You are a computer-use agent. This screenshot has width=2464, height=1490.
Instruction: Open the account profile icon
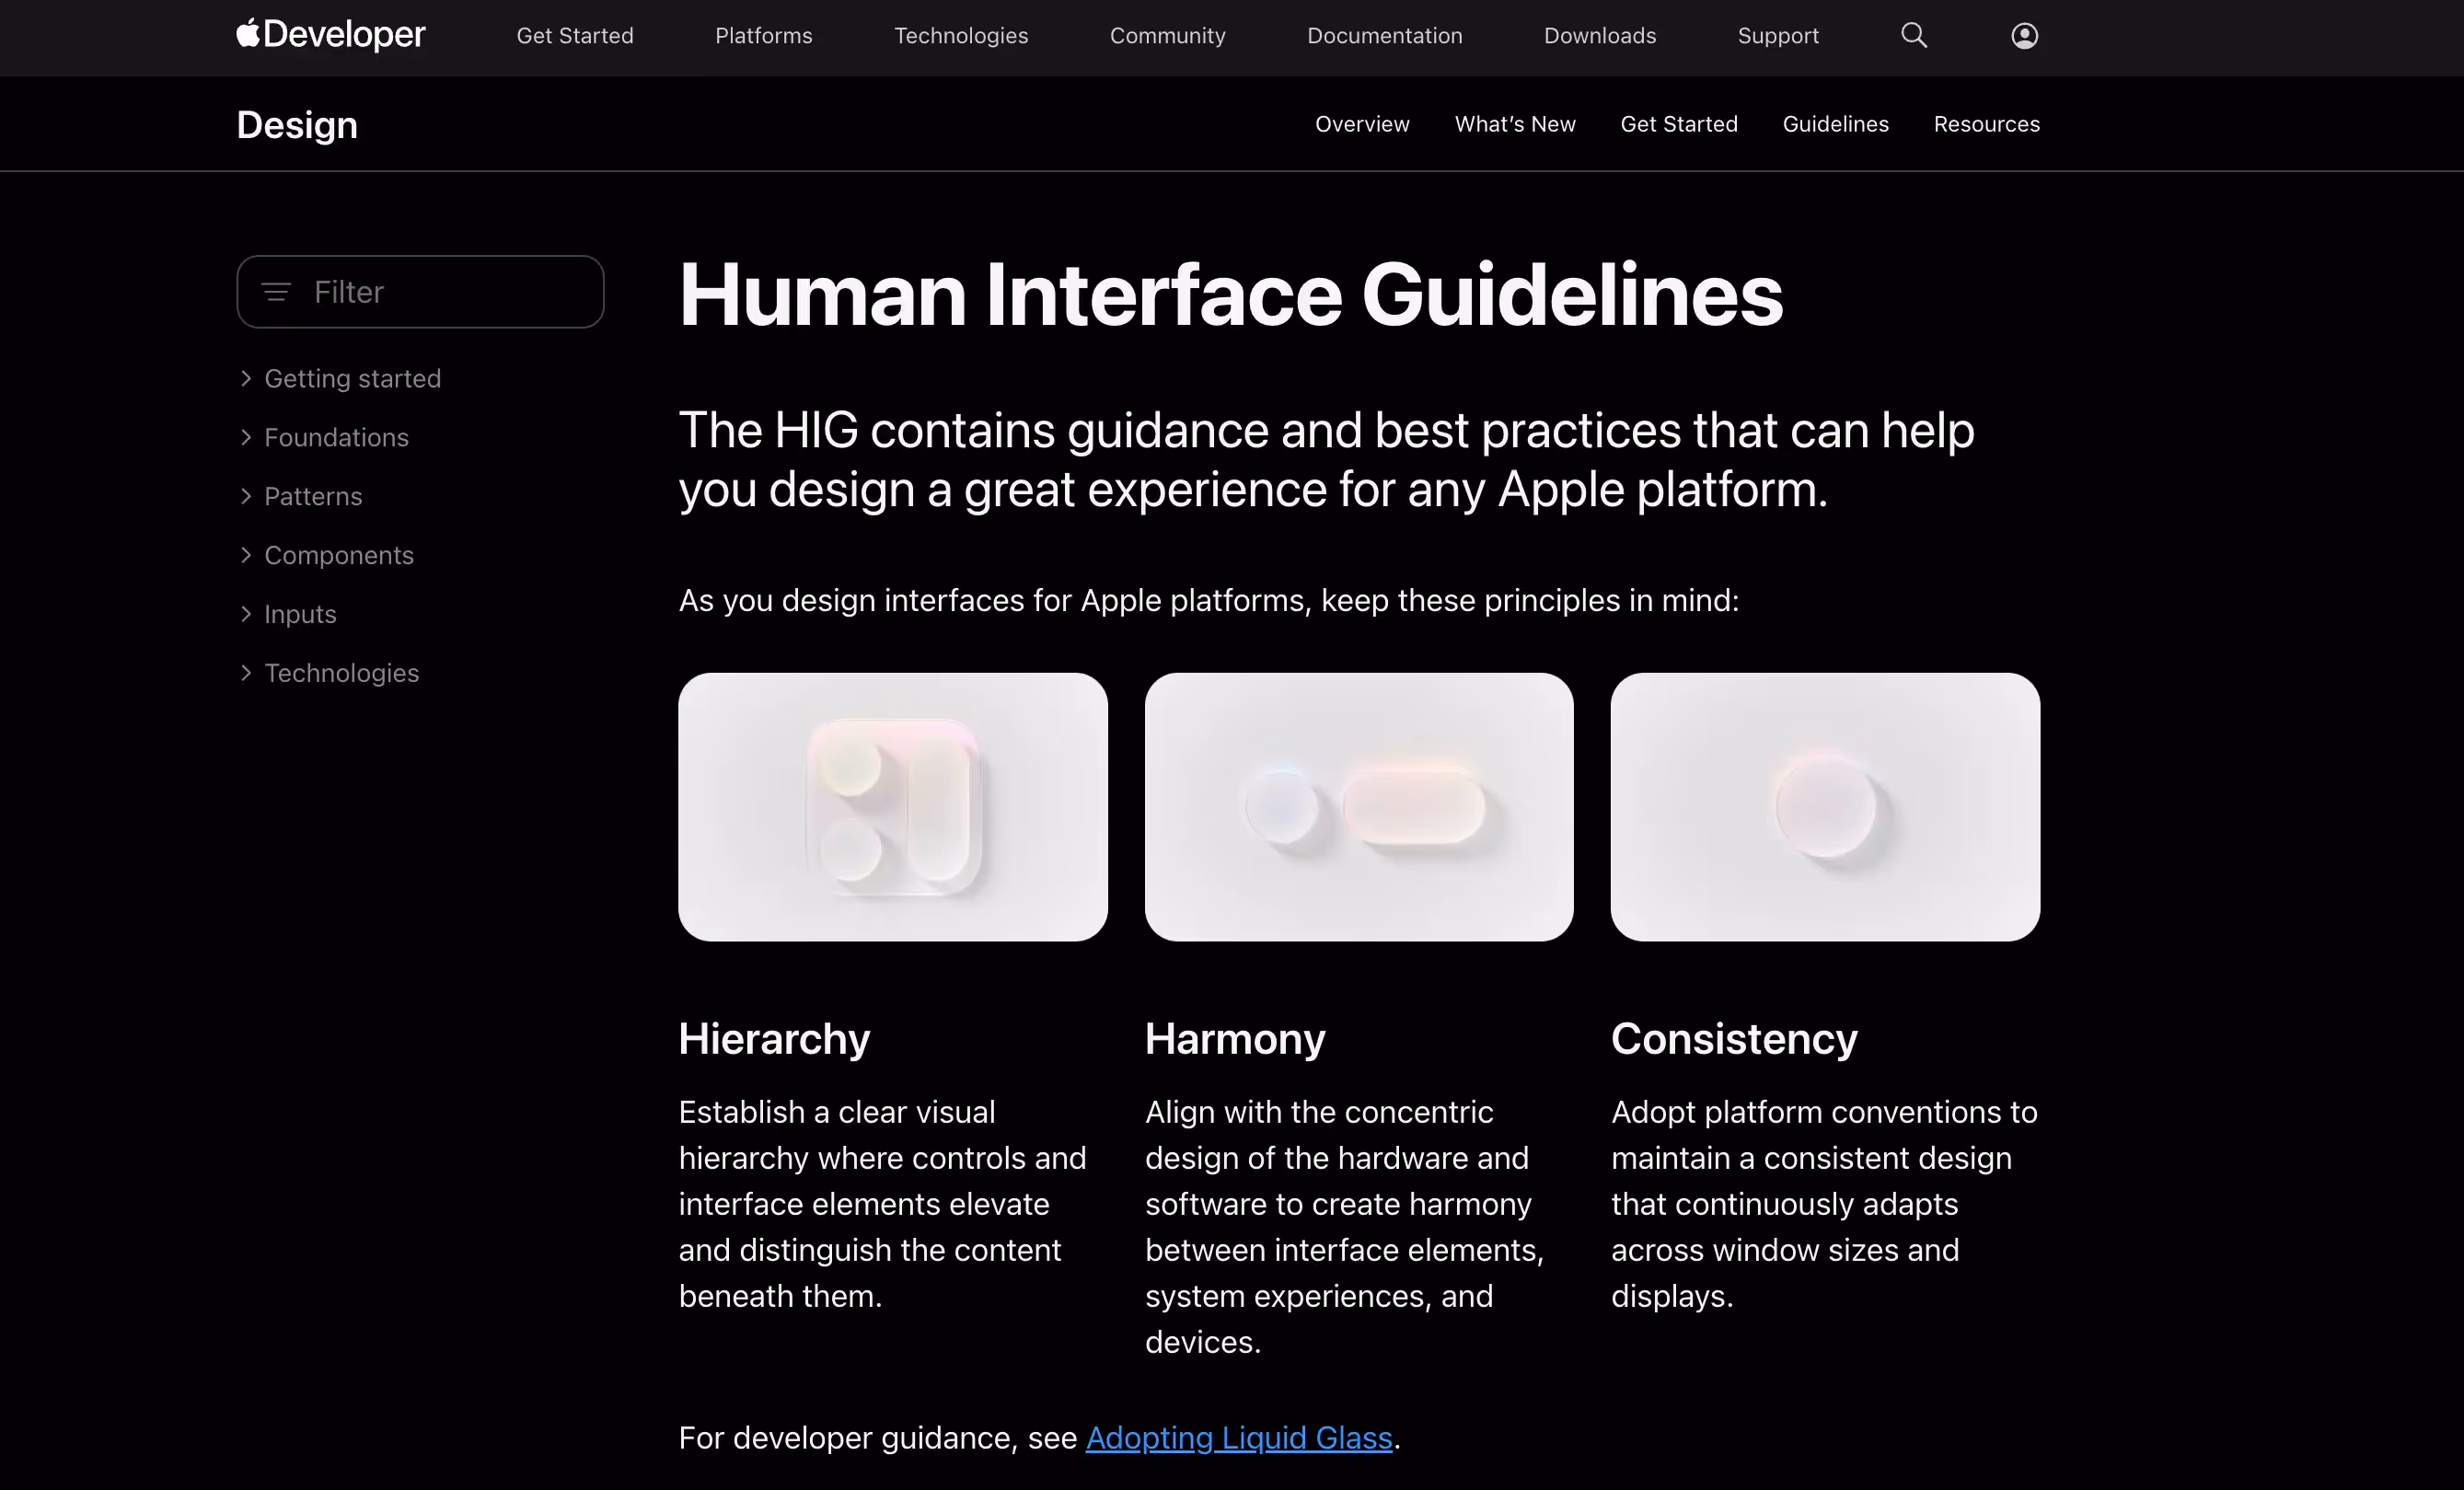[x=2024, y=35]
